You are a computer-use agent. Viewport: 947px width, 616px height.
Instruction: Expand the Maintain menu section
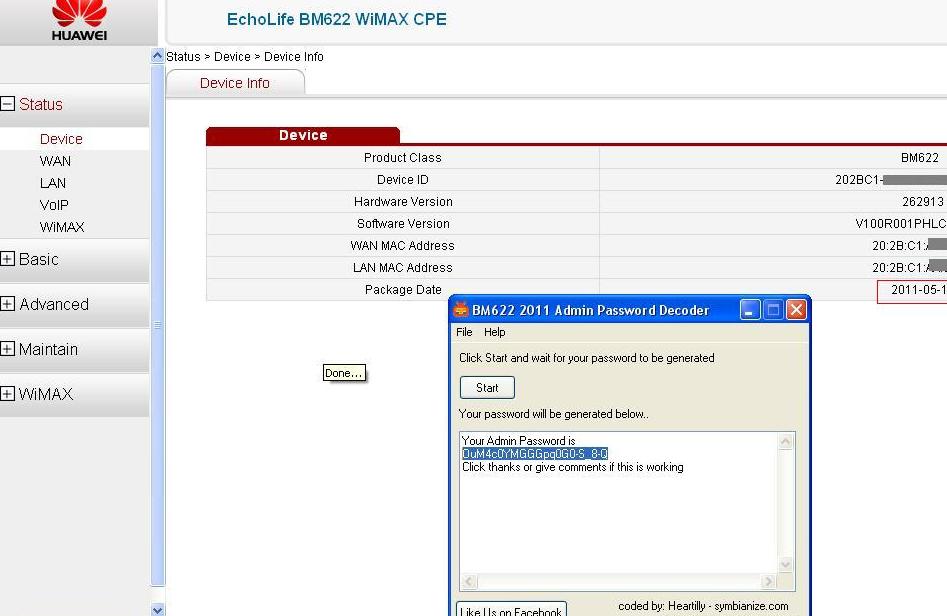8,349
